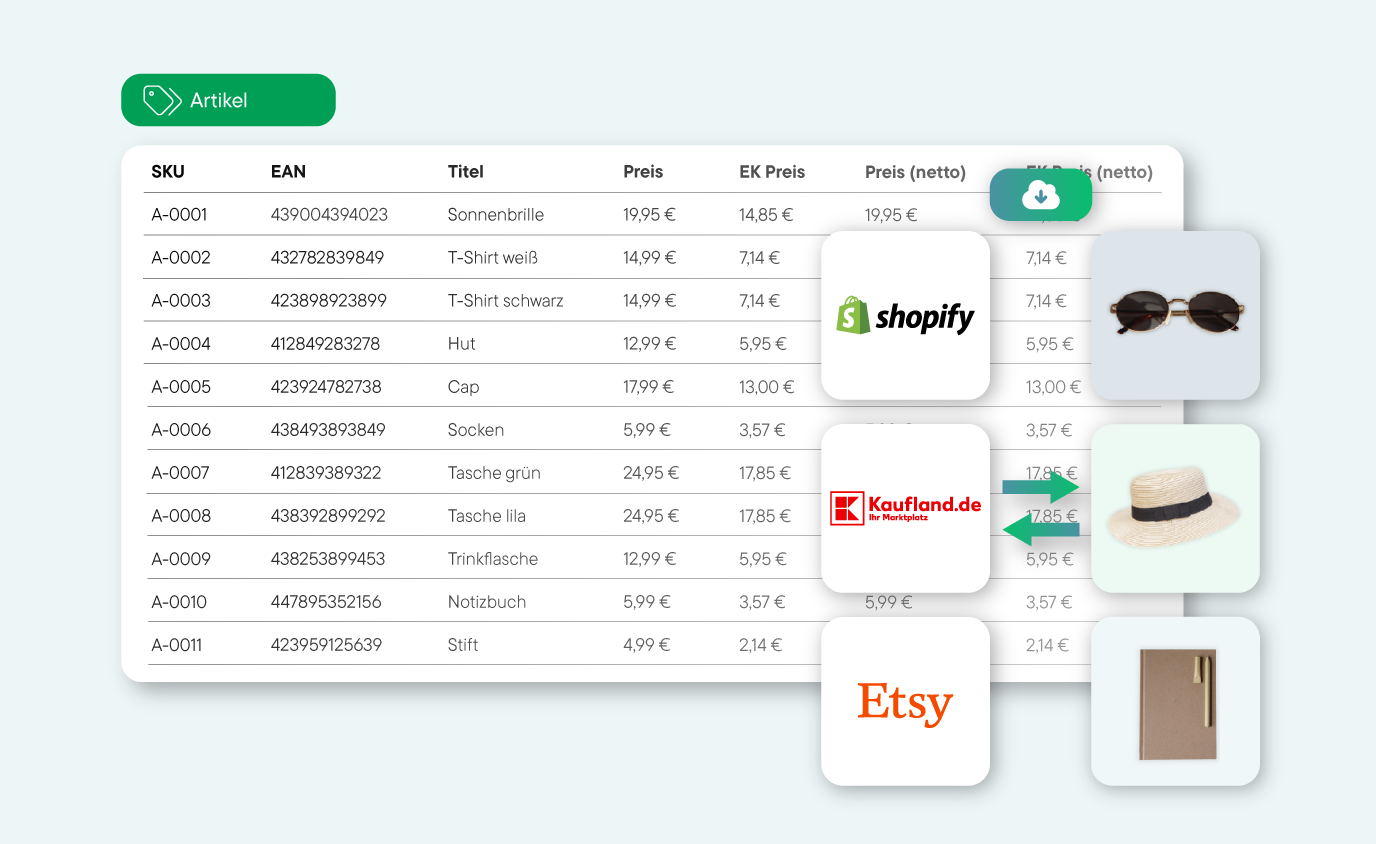Select SKU cell 'A-0002'
The image size is (1376, 844).
tap(181, 258)
